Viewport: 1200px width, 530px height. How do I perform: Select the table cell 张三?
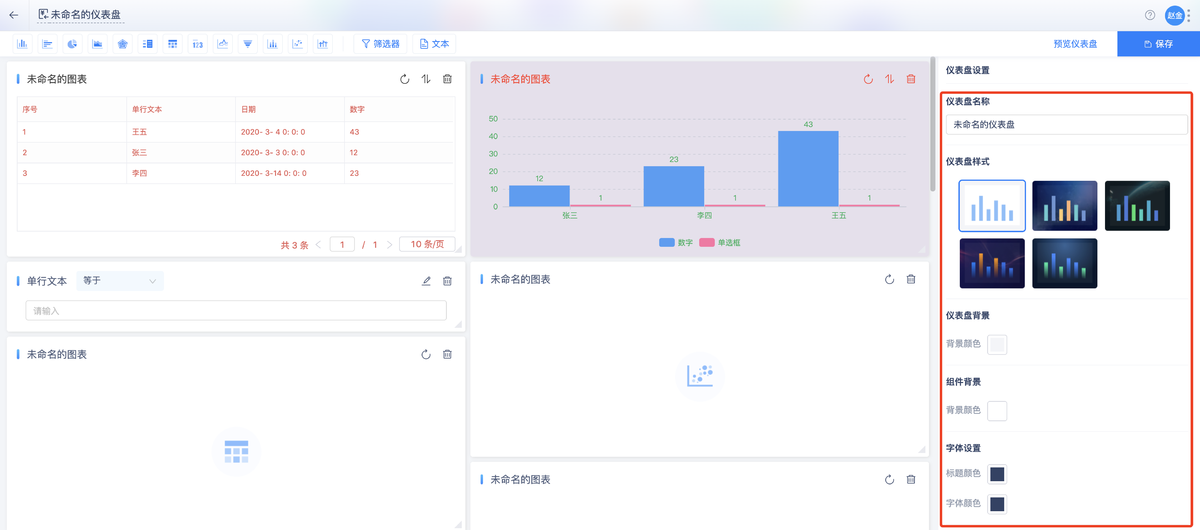click(139, 152)
